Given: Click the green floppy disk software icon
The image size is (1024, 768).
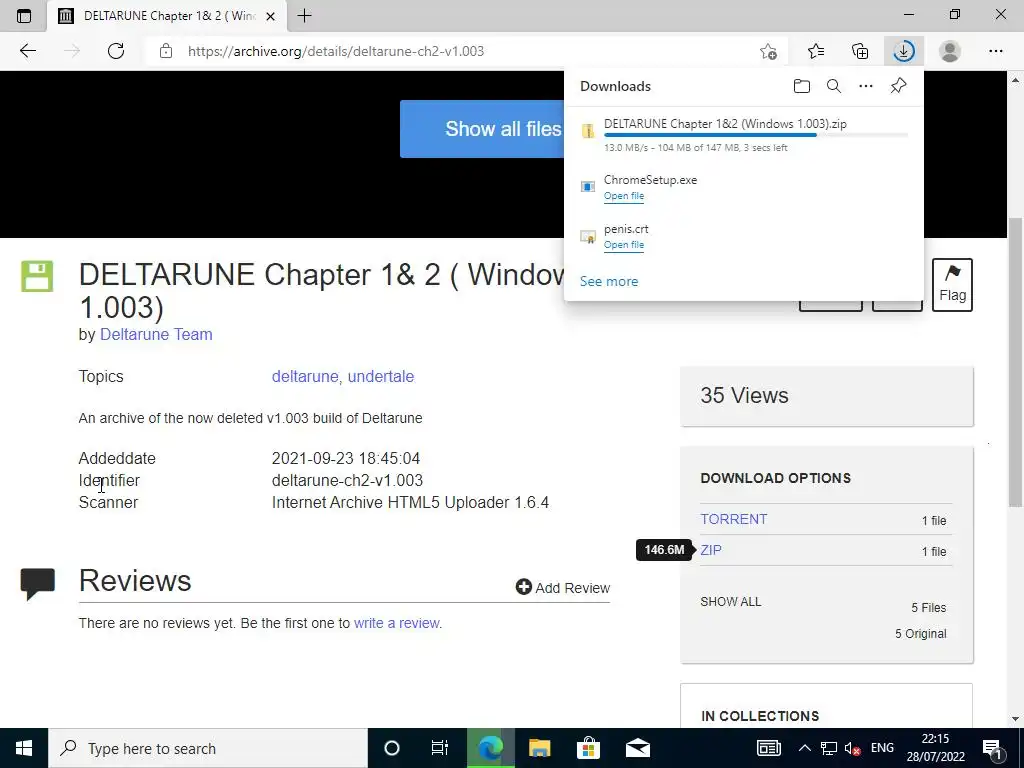Looking at the screenshot, I should pos(37,276).
